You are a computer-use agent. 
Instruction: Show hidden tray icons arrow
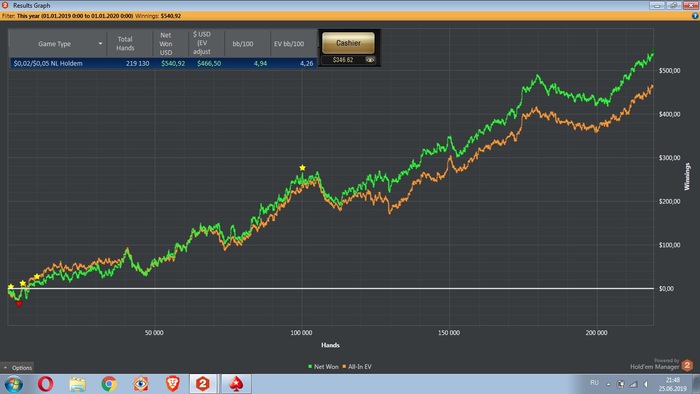[x=608, y=384]
